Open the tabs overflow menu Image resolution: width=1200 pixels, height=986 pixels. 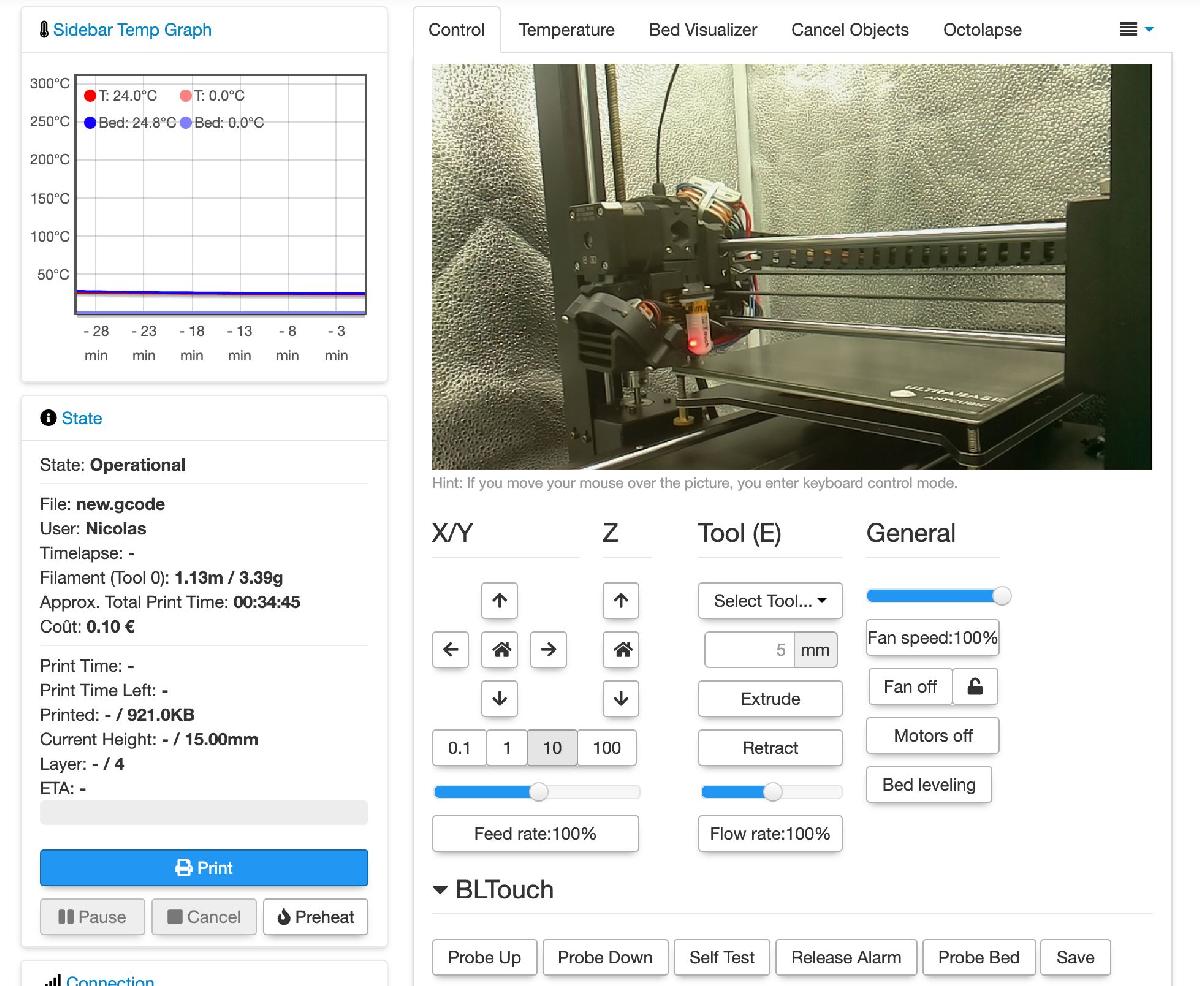(1136, 30)
